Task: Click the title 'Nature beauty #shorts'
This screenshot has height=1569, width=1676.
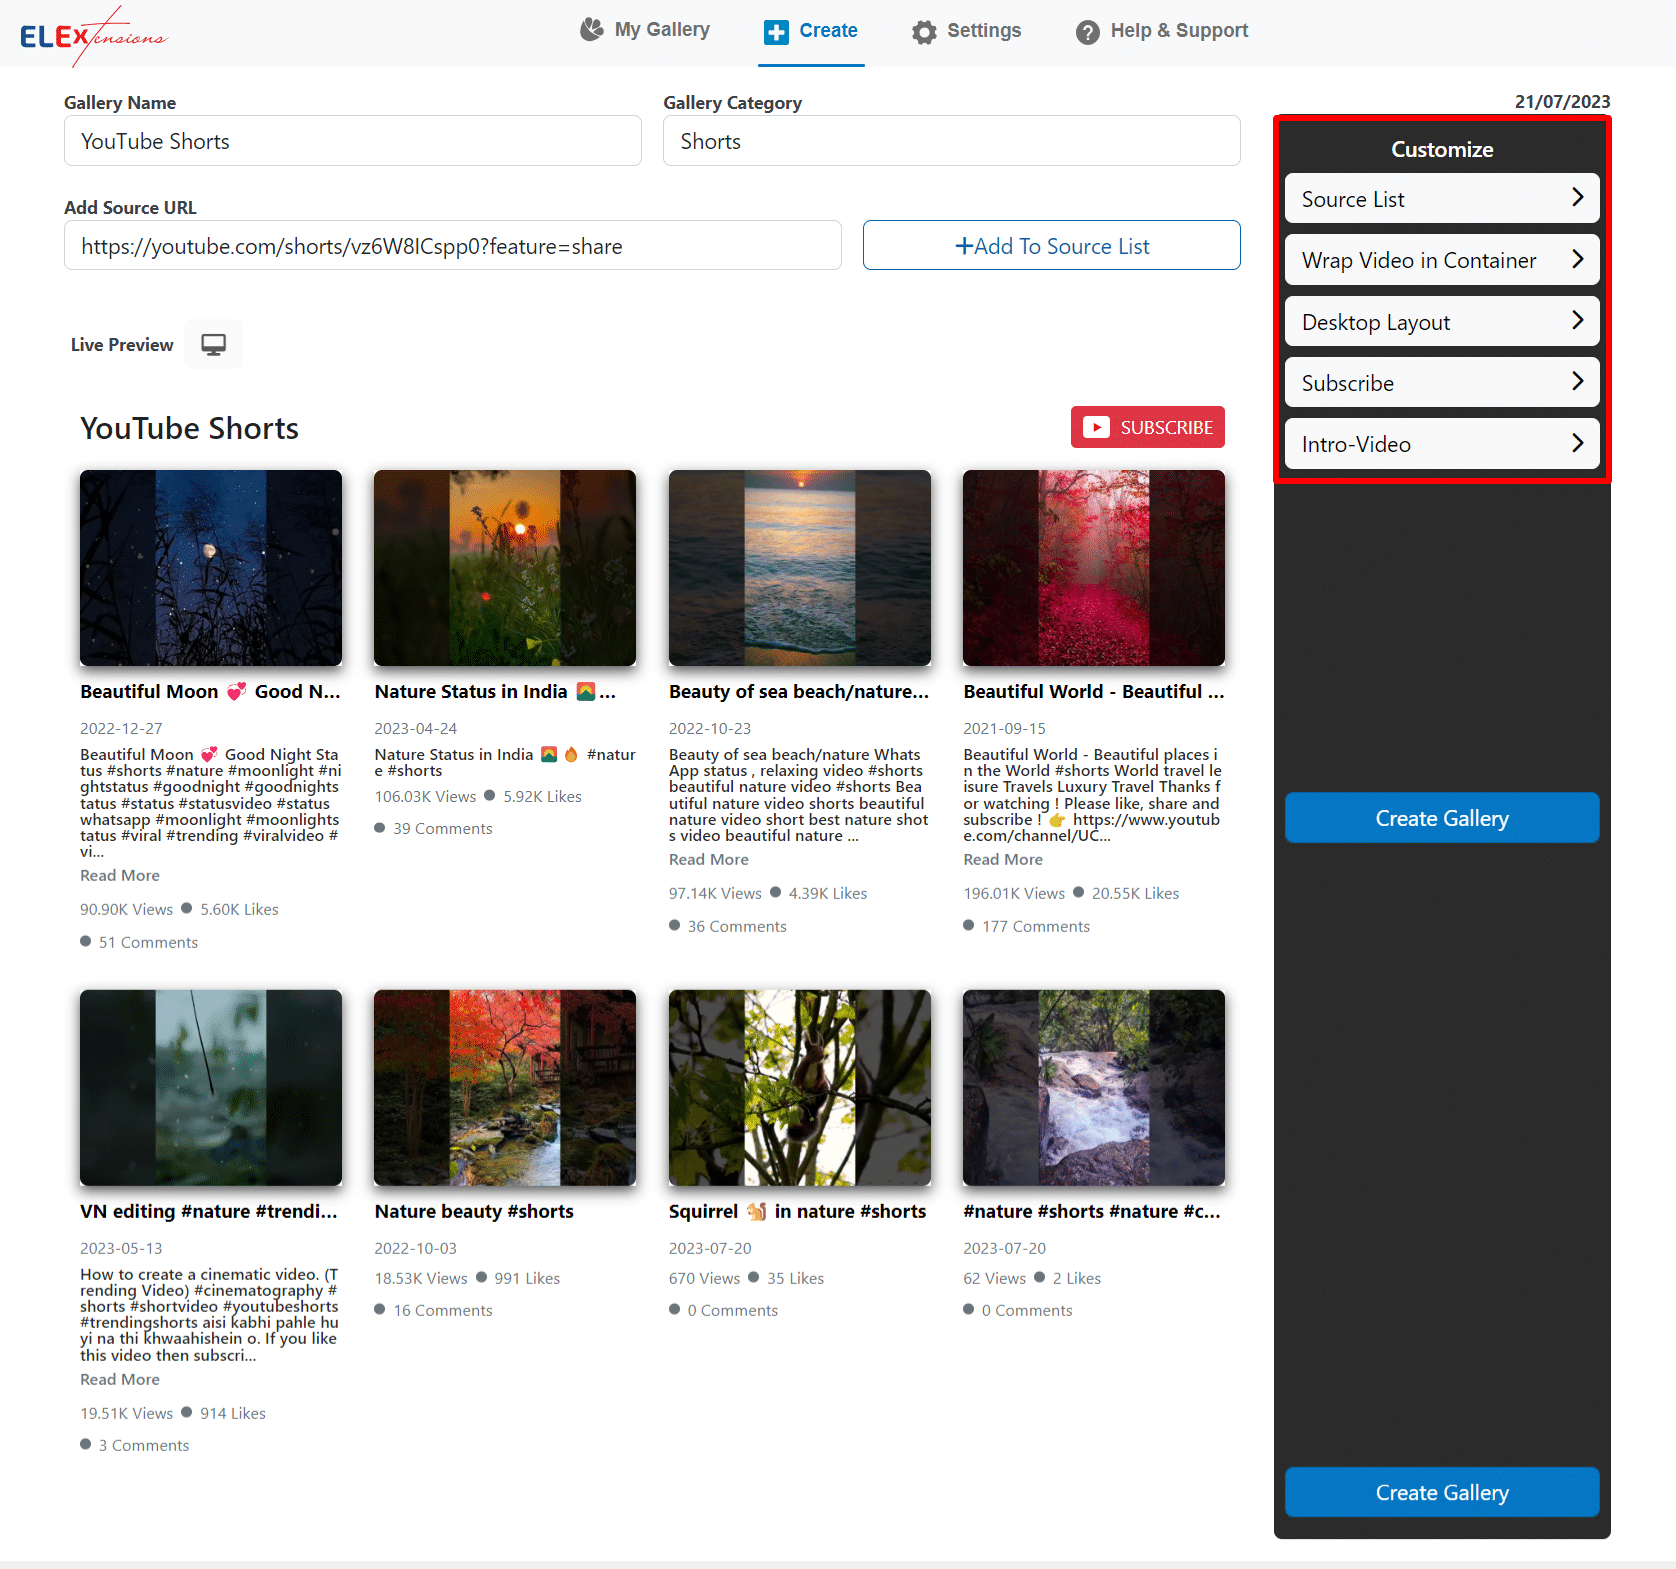Action: pos(474,1211)
